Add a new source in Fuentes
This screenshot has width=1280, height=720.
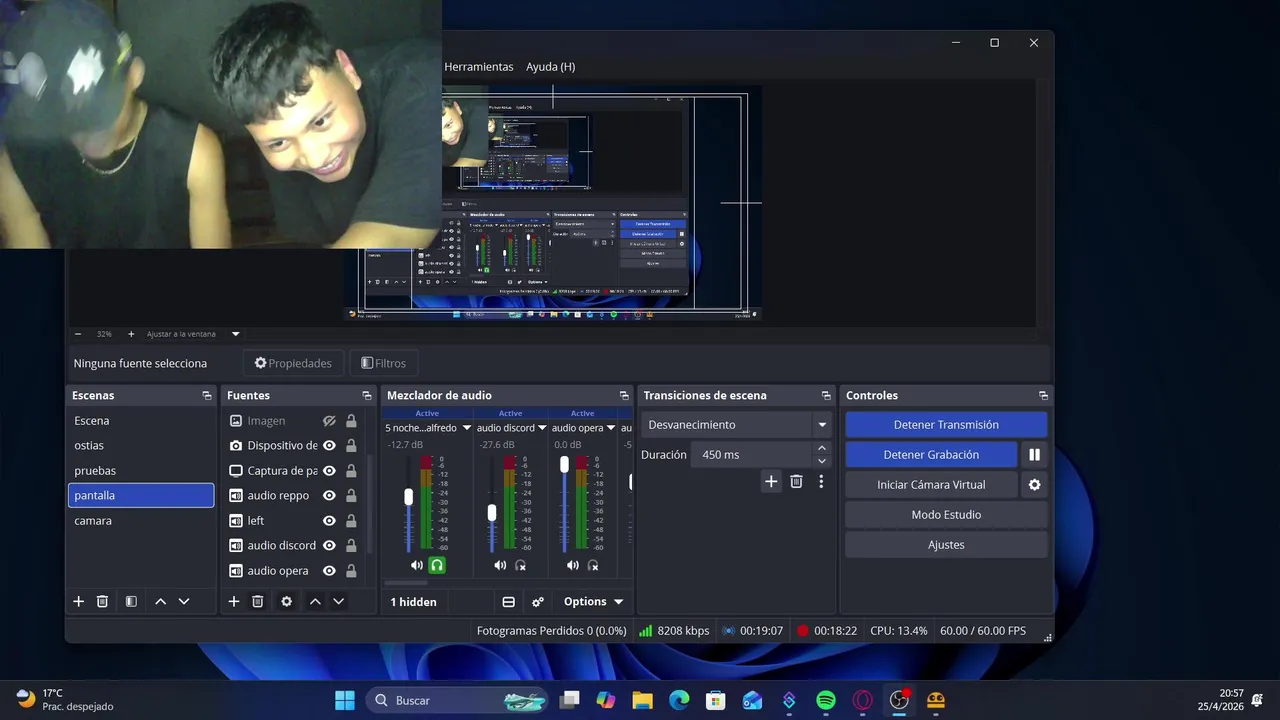coord(233,601)
